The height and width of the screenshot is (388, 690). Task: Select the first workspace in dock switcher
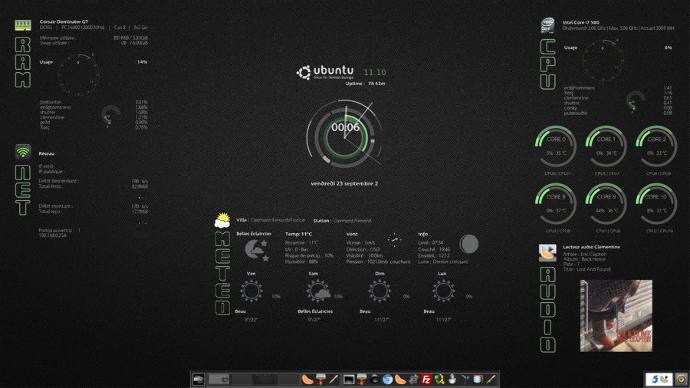pos(219,379)
